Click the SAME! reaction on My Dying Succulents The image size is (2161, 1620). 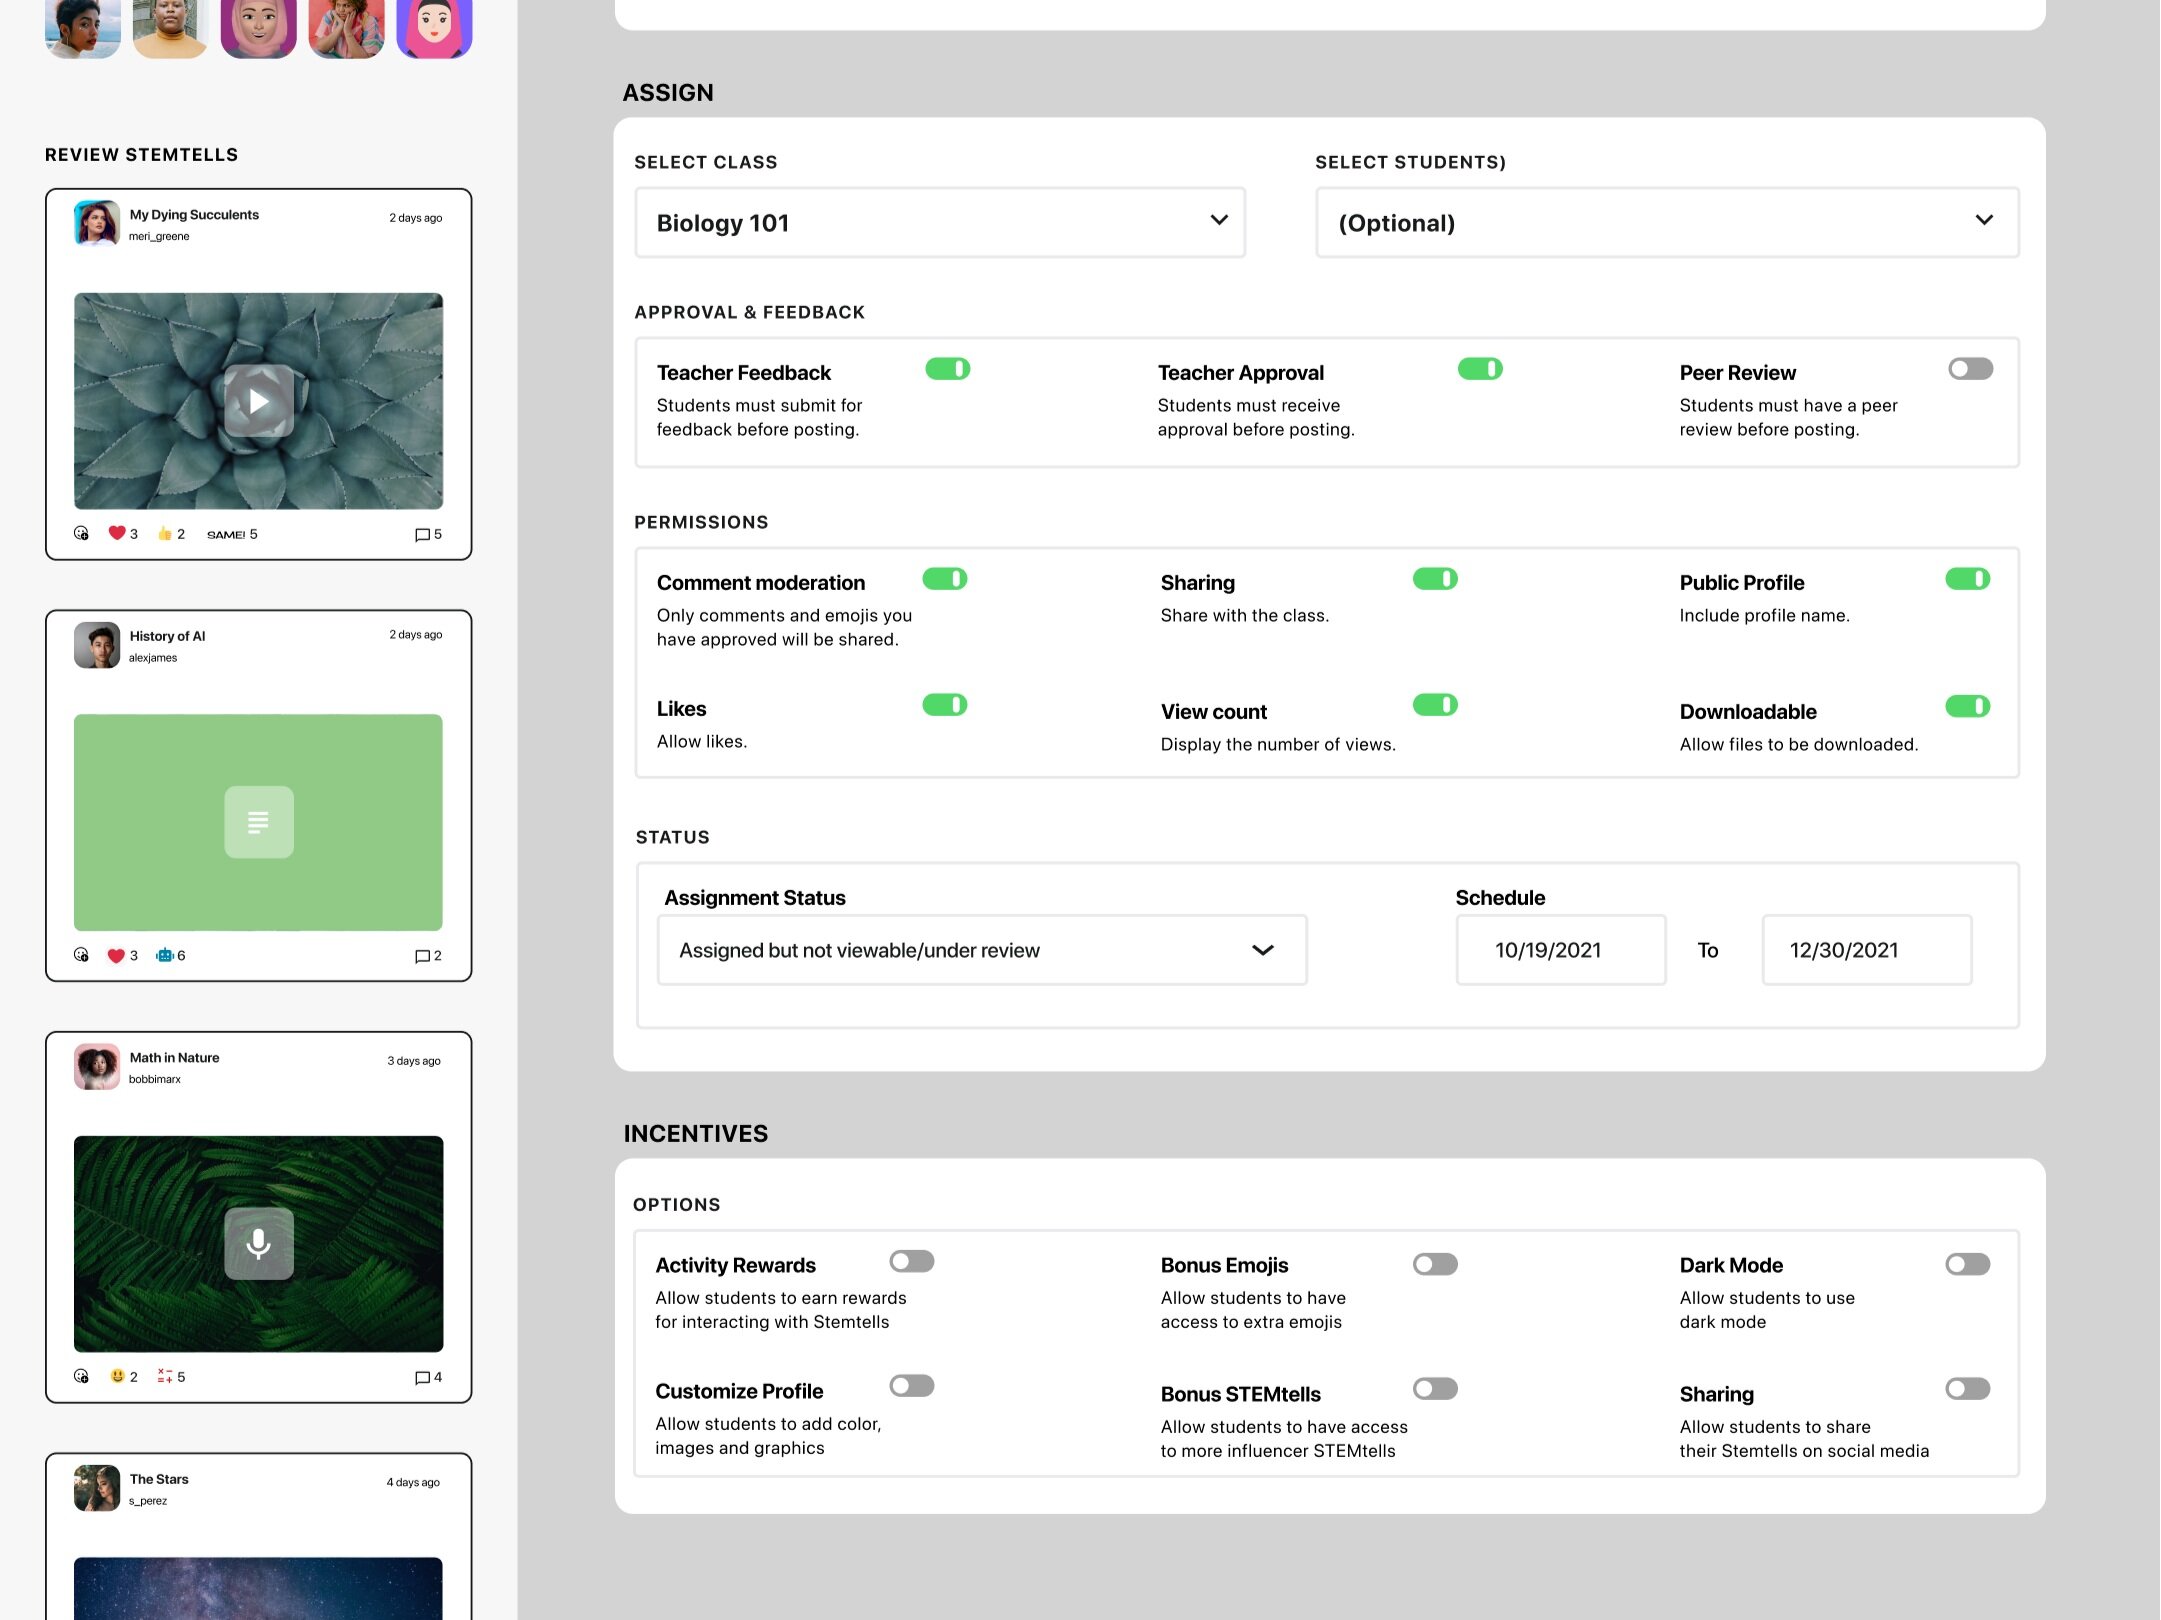point(232,534)
